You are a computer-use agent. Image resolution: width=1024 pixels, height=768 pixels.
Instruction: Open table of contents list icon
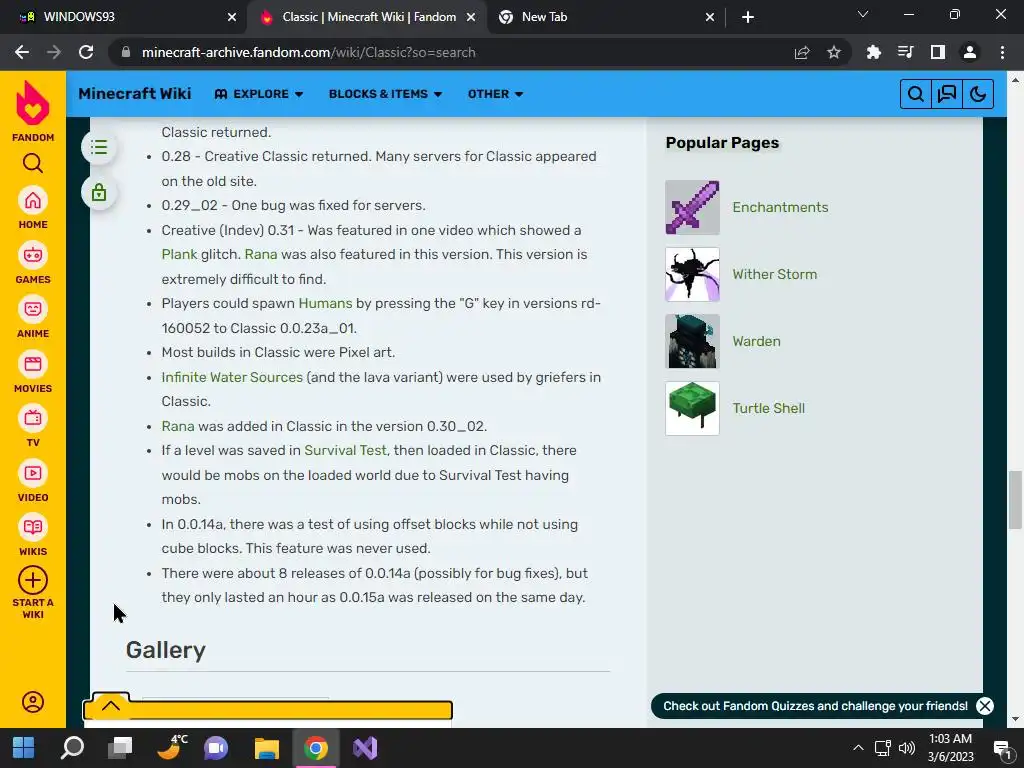(x=99, y=147)
